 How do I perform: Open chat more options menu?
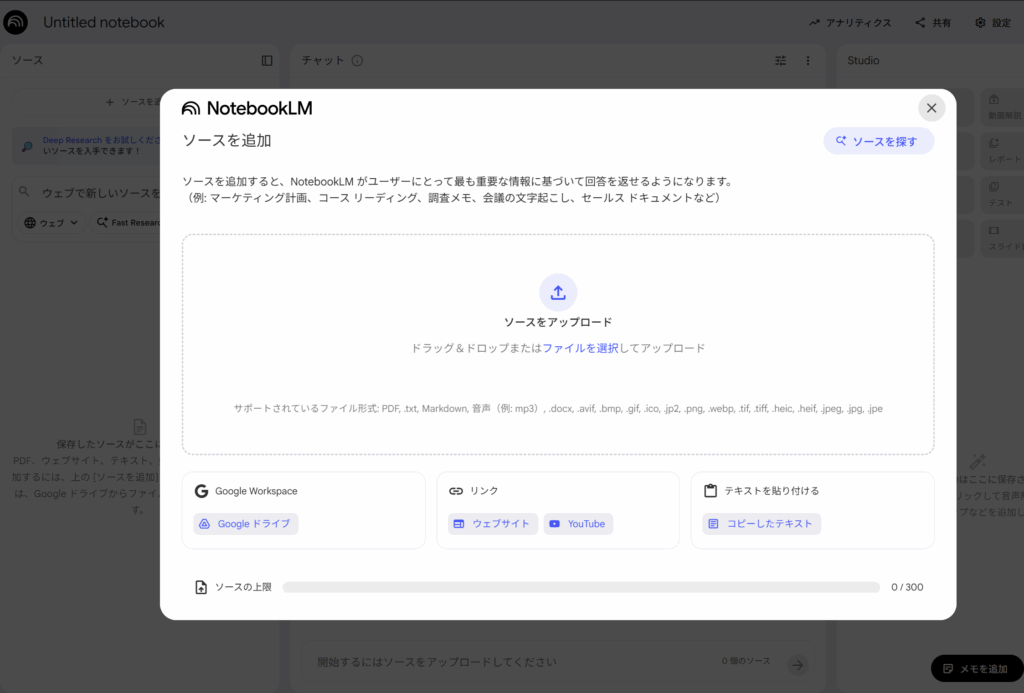tap(808, 60)
